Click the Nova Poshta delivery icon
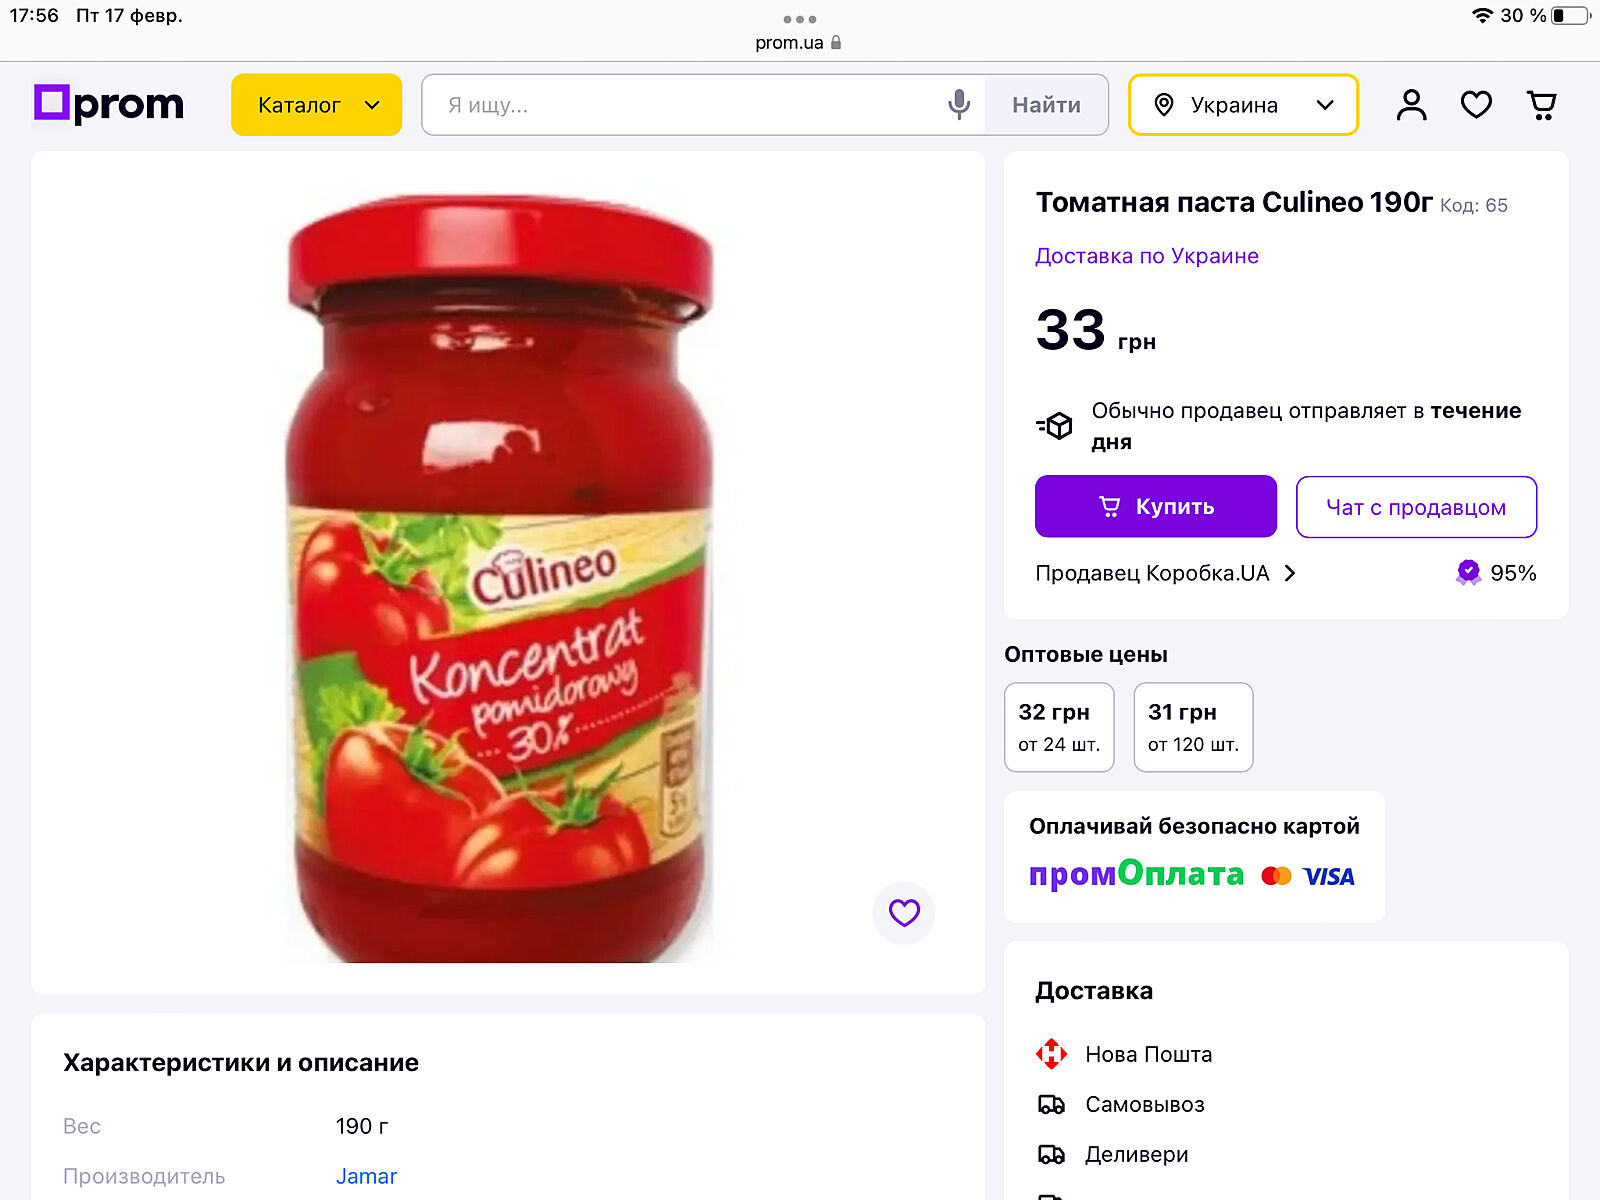This screenshot has height=1200, width=1600. pos(1051,1054)
